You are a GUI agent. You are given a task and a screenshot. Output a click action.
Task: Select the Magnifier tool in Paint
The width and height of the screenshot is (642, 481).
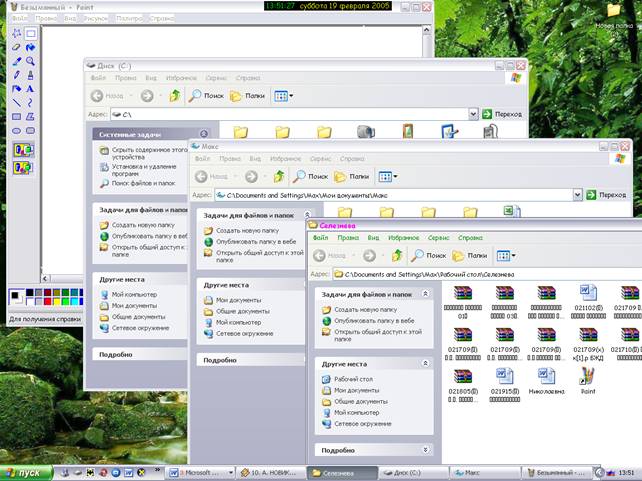point(31,61)
